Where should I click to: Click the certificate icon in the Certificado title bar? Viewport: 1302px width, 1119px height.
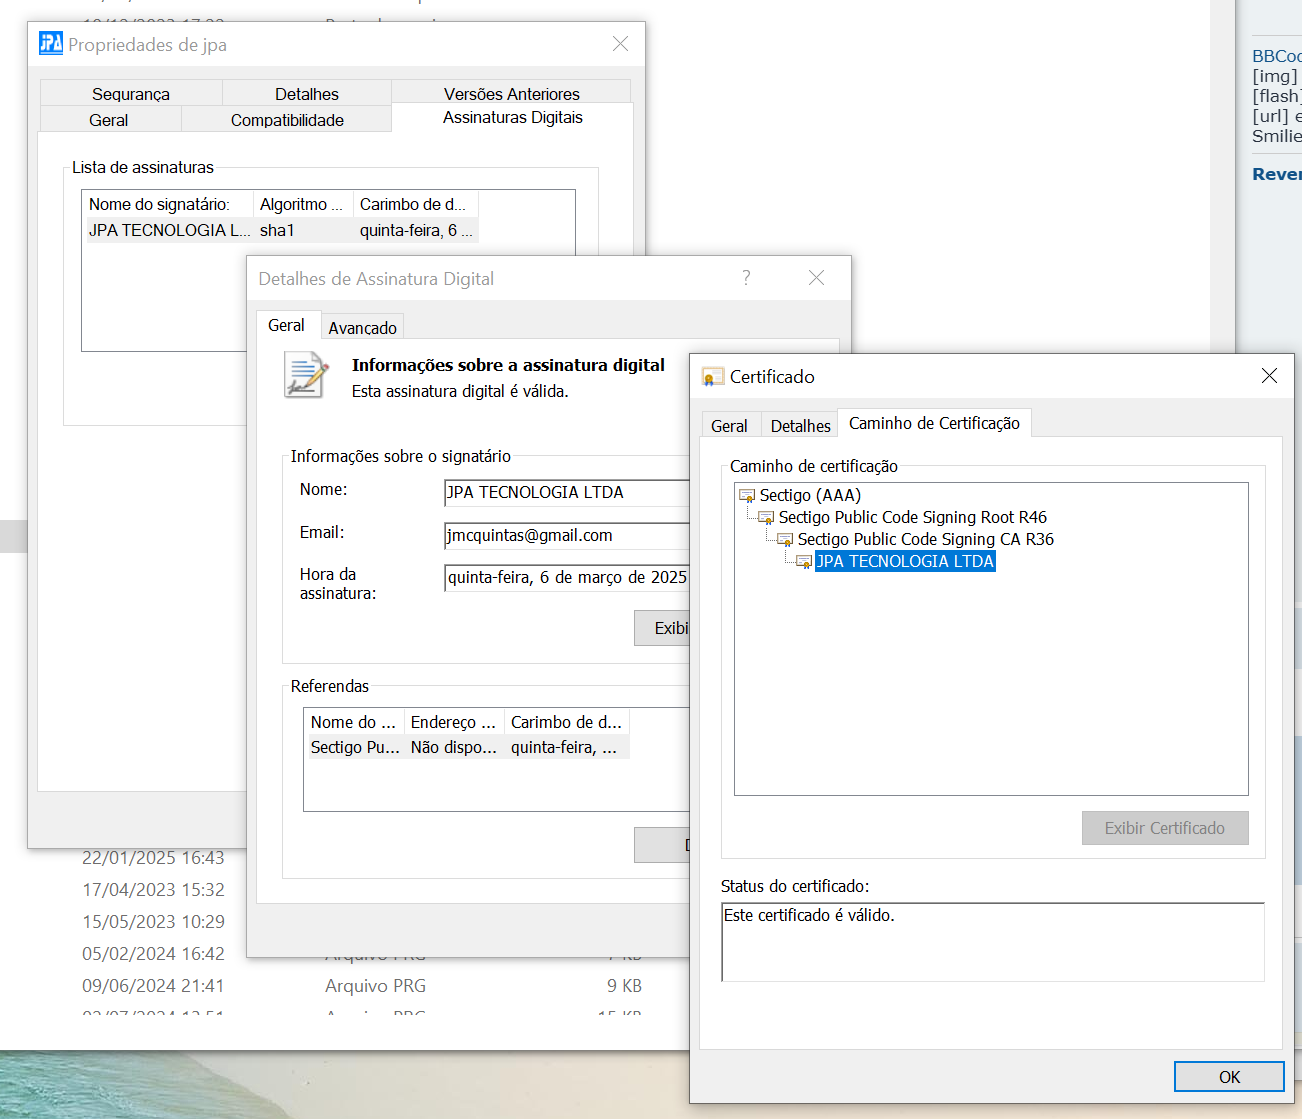click(713, 377)
